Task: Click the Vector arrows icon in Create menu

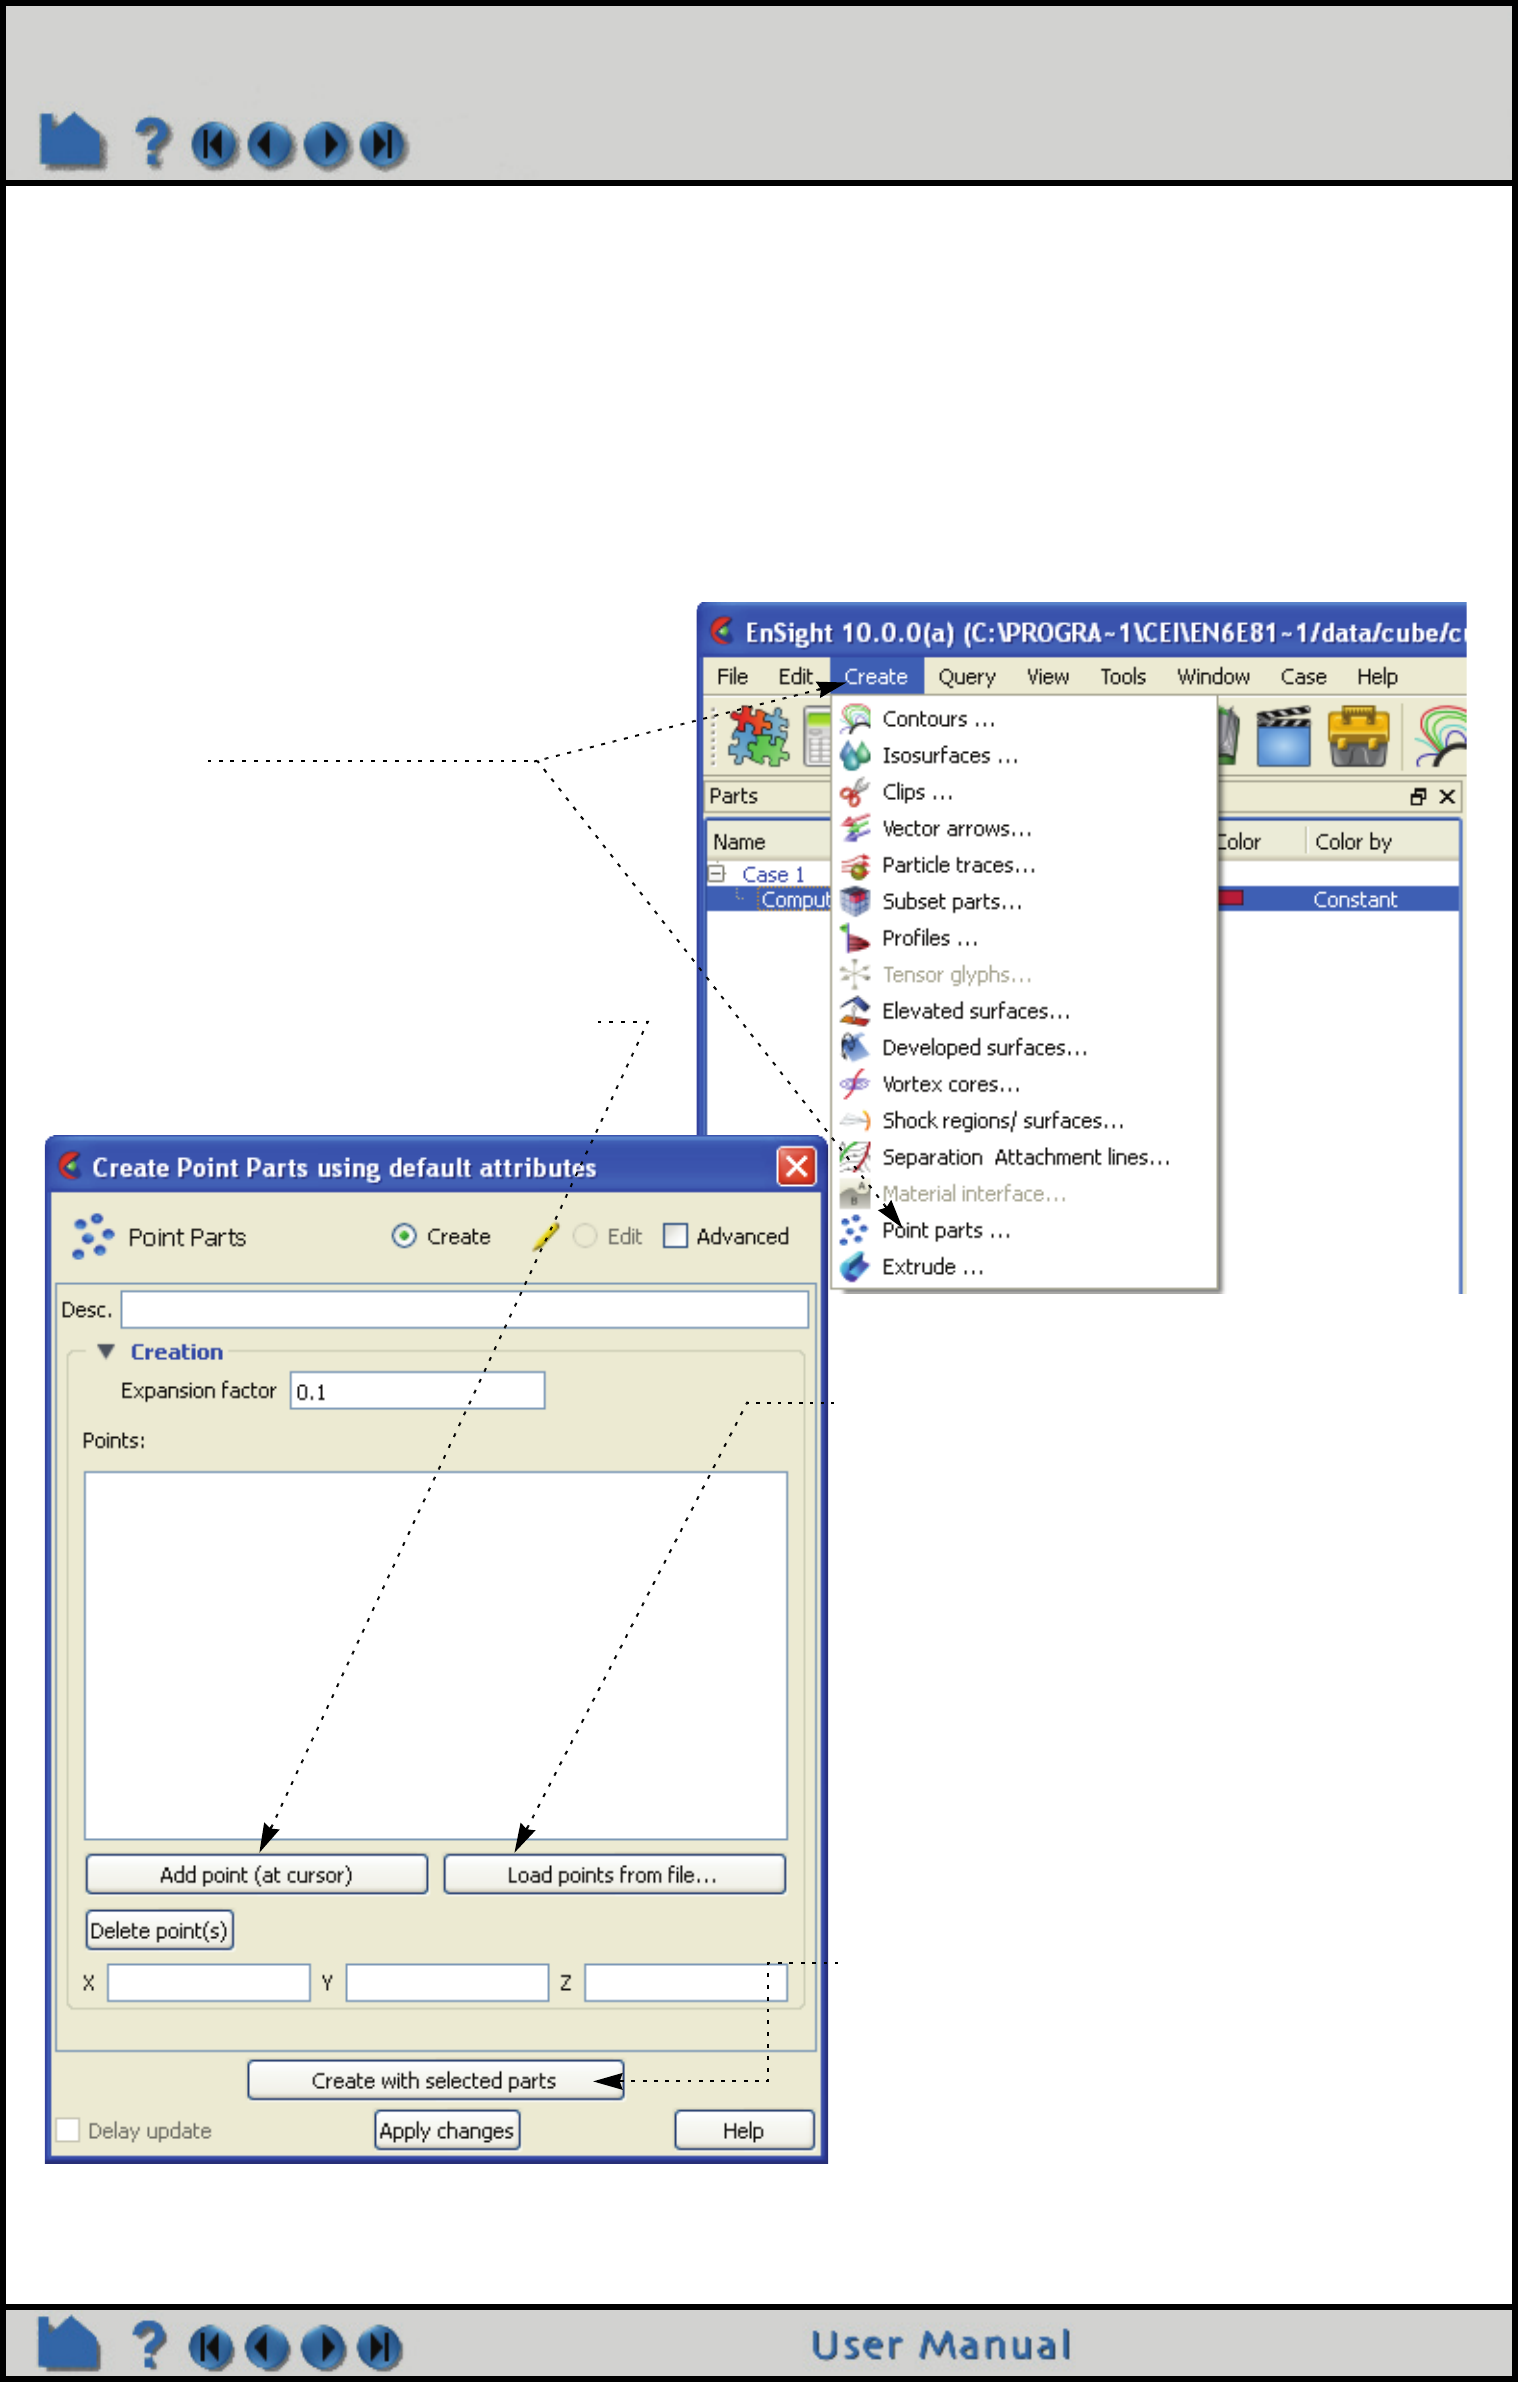Action: (856, 828)
